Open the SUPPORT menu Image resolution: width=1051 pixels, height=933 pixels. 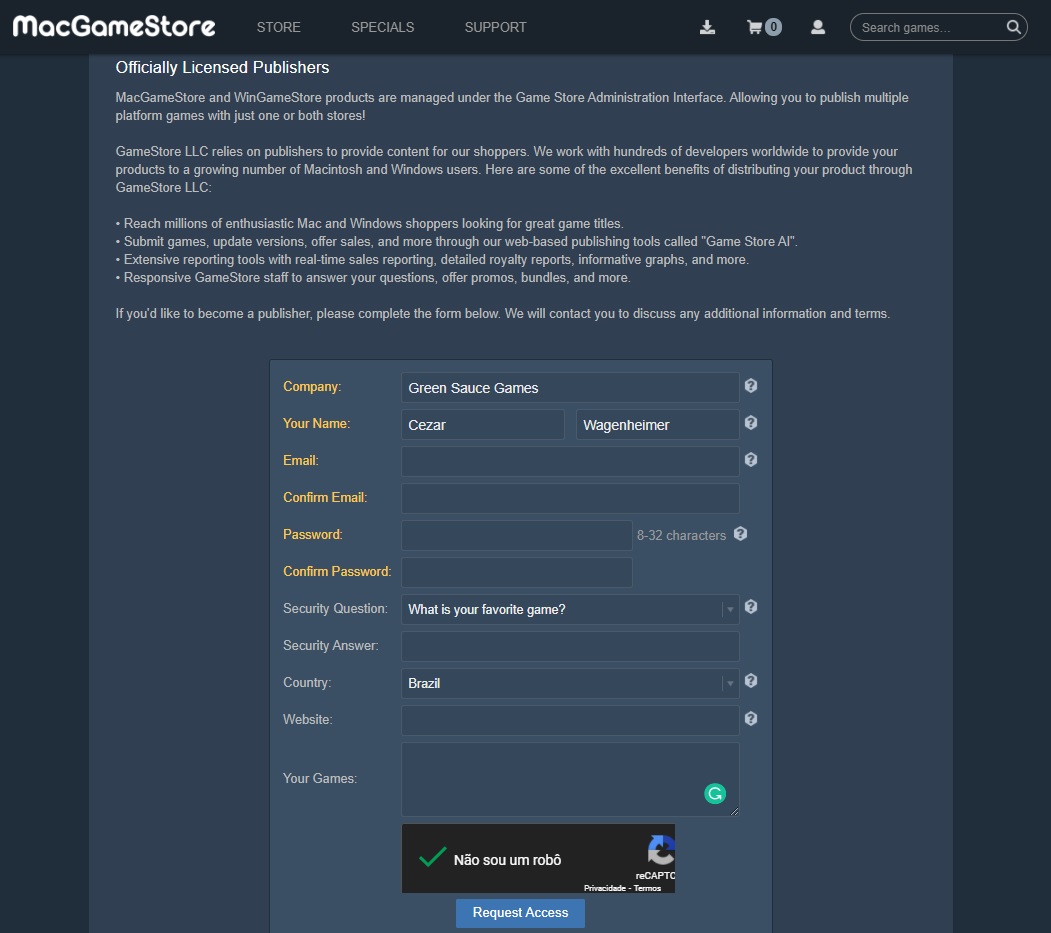tap(495, 27)
